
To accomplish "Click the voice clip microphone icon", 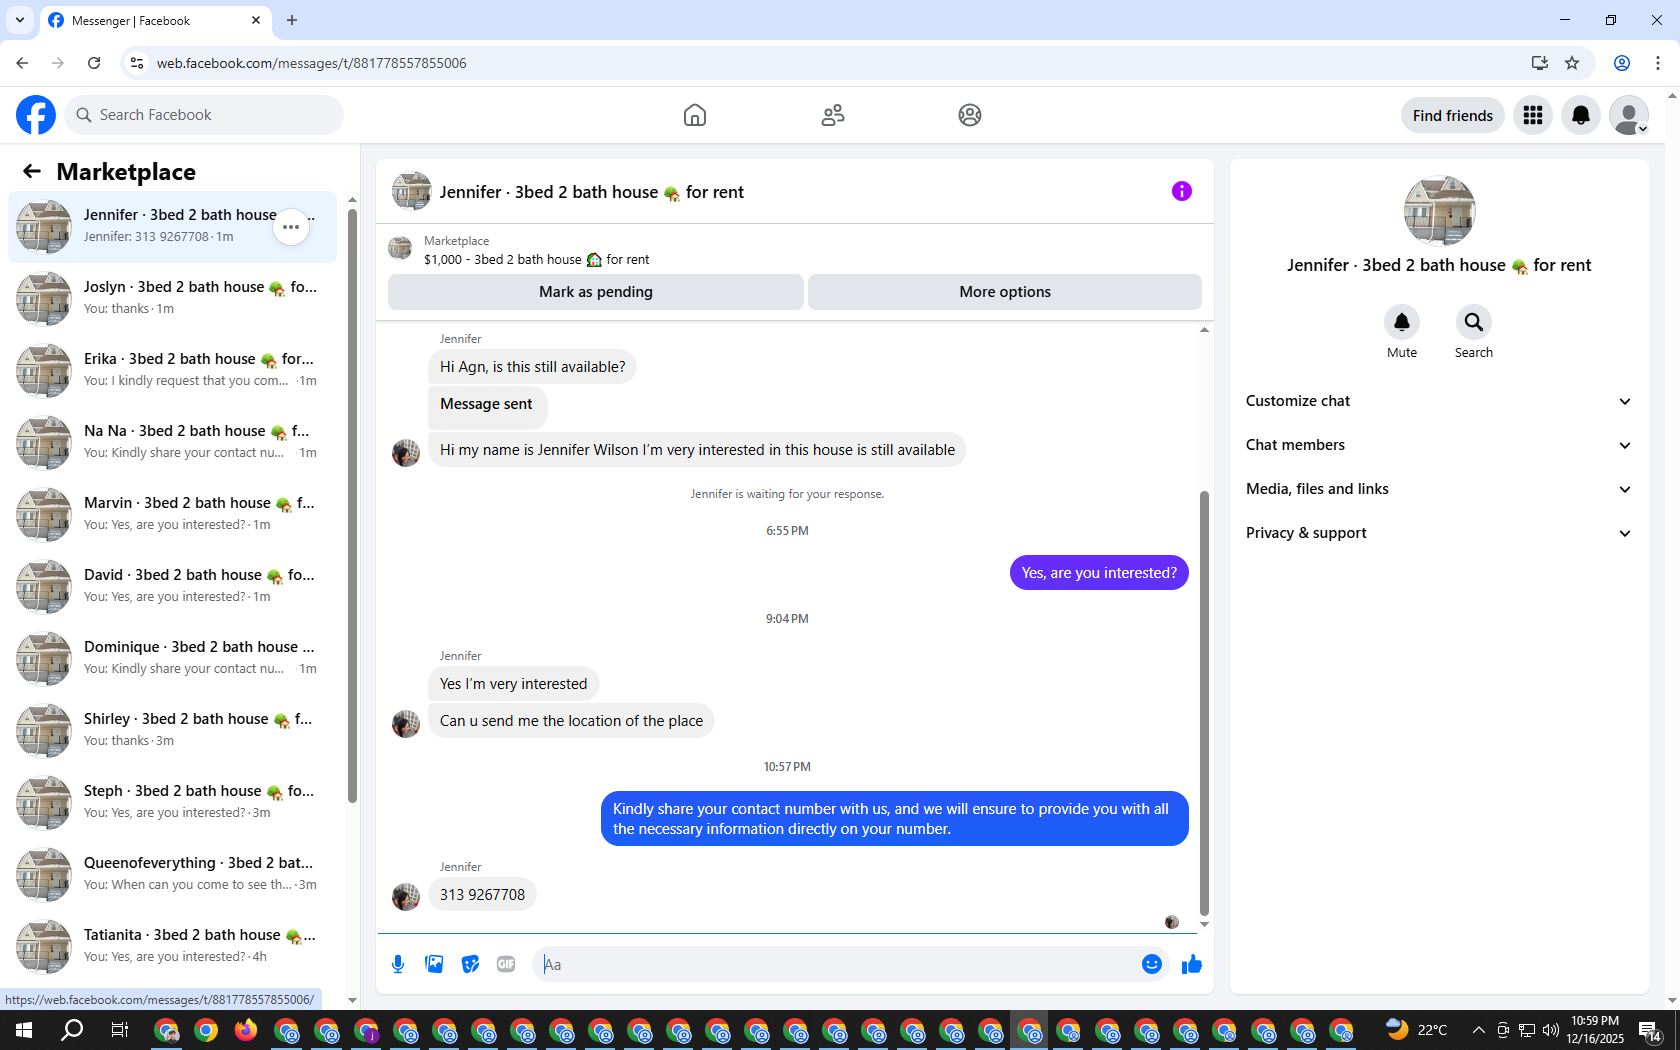I will [x=398, y=964].
